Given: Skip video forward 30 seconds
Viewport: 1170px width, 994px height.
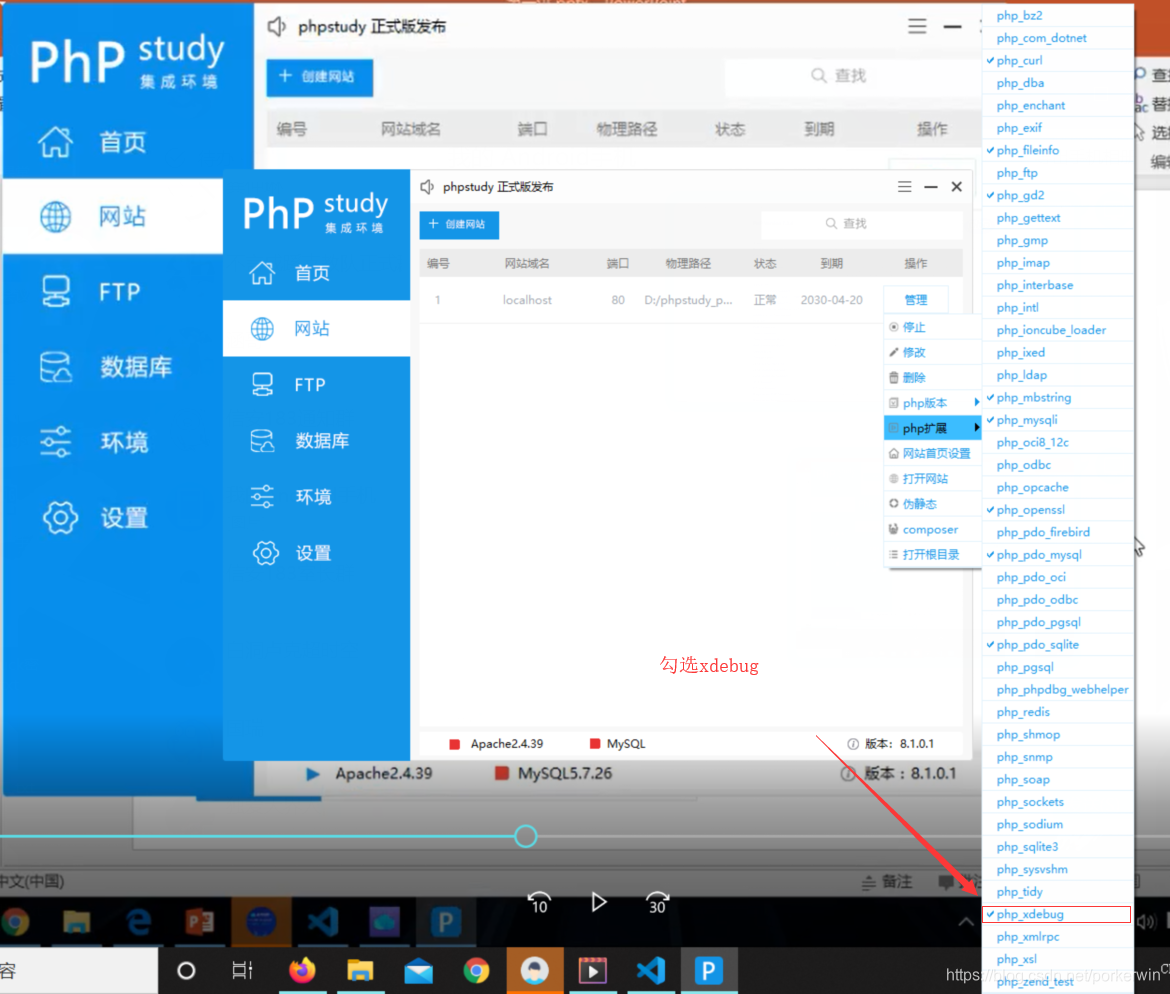Looking at the screenshot, I should tap(657, 902).
